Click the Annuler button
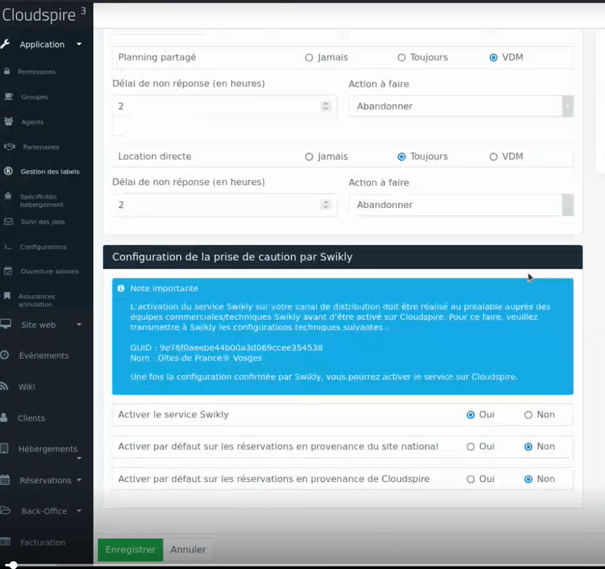Screen dimensions: 605x569 tap(188, 550)
